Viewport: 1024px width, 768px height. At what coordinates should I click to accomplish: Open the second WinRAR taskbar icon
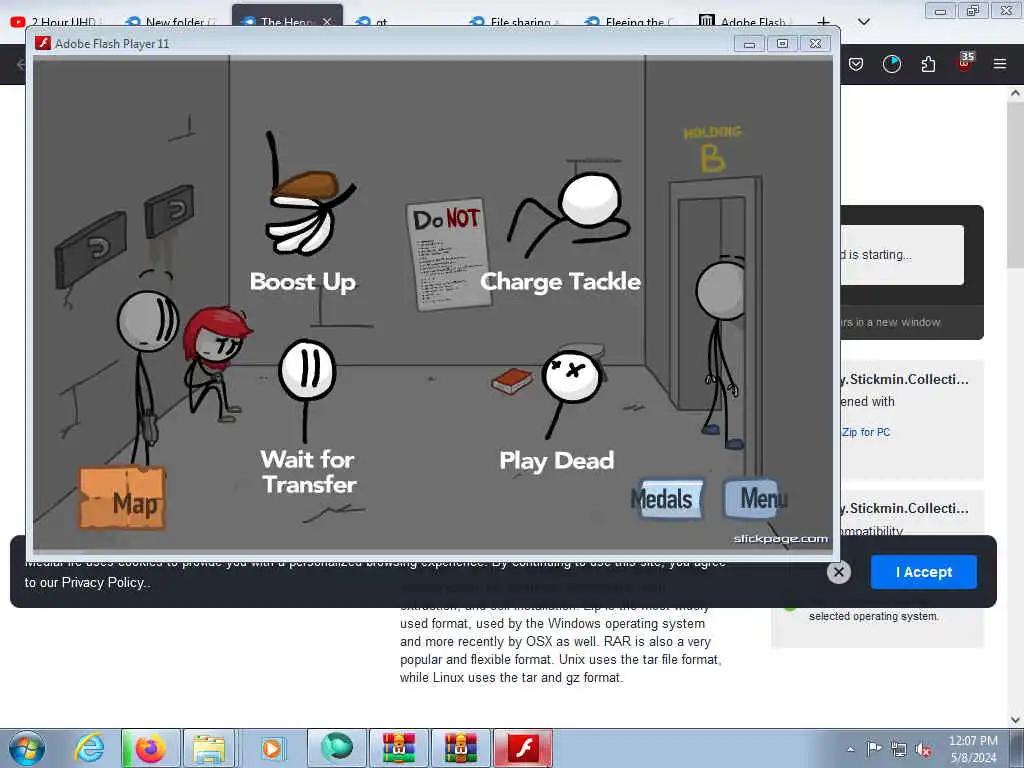(460, 748)
